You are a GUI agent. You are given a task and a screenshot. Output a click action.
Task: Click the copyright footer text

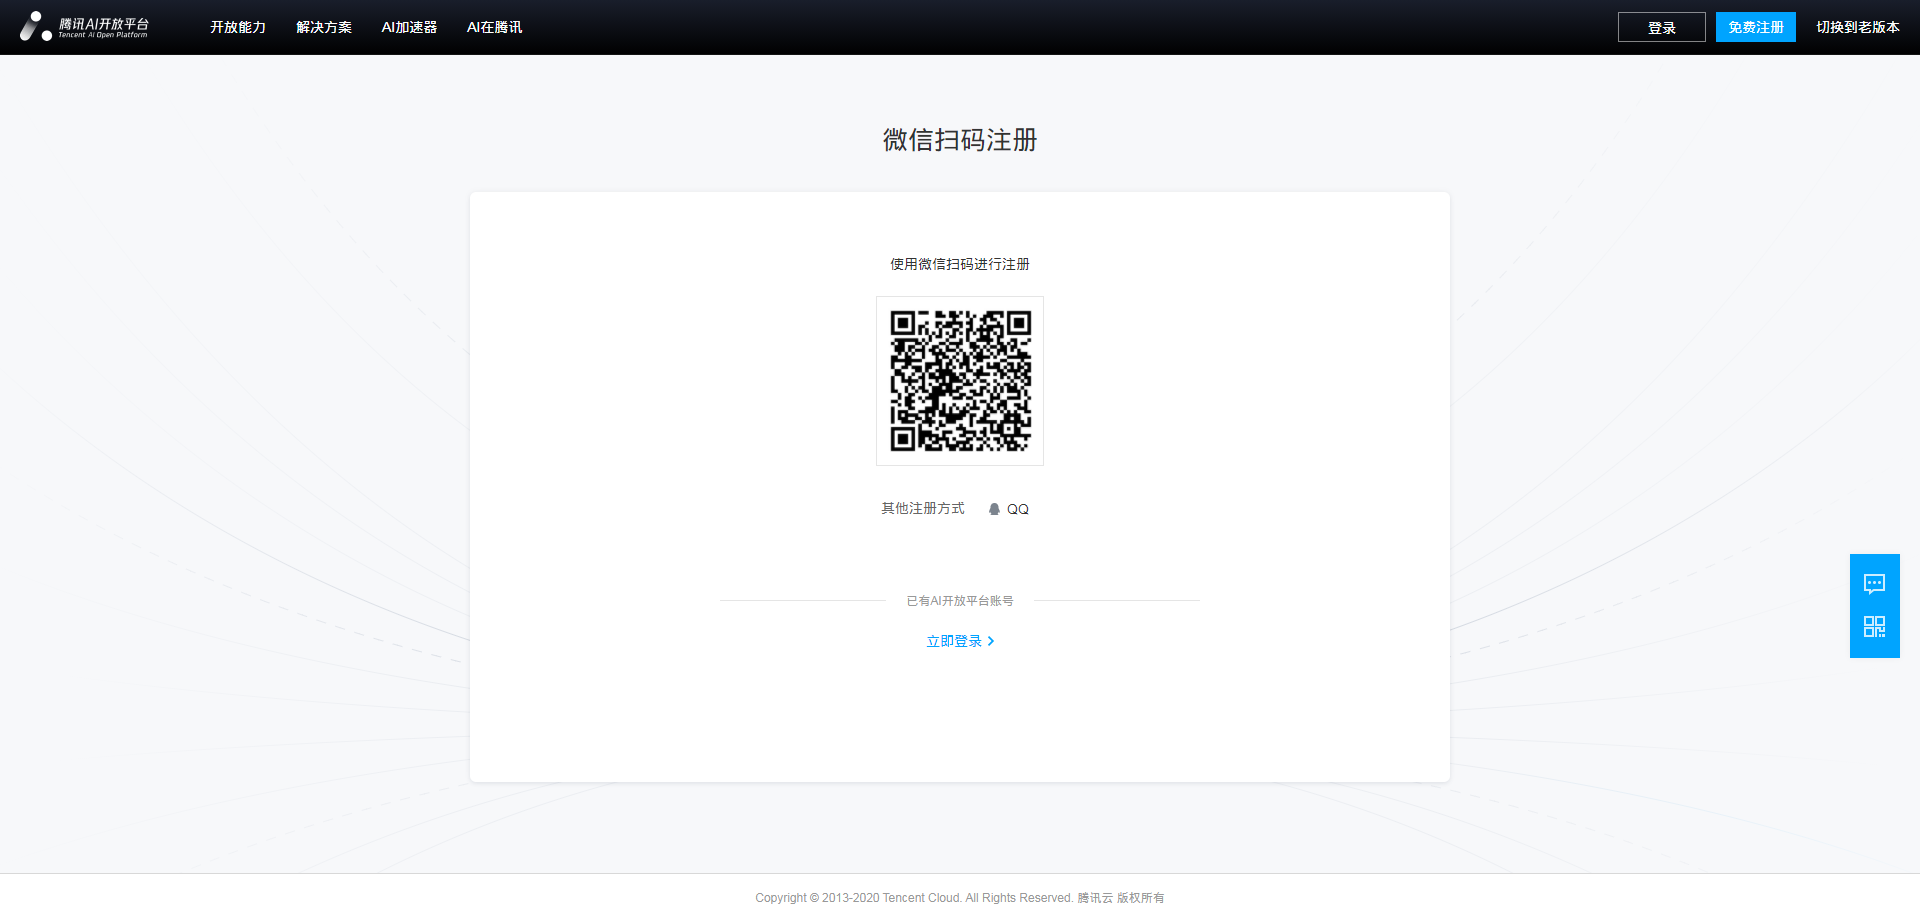960,898
